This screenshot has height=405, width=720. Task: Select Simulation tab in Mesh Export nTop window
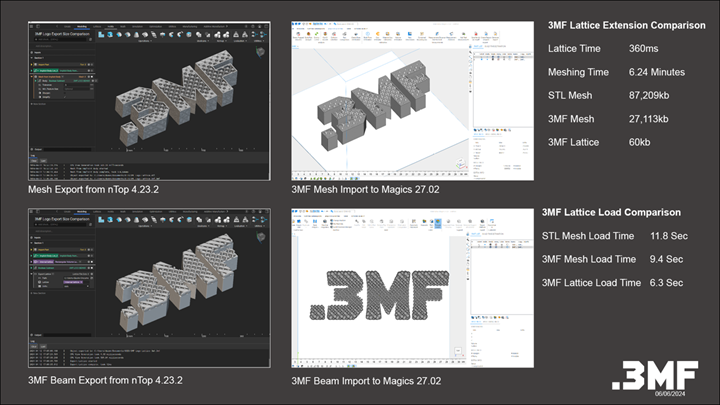(x=137, y=27)
